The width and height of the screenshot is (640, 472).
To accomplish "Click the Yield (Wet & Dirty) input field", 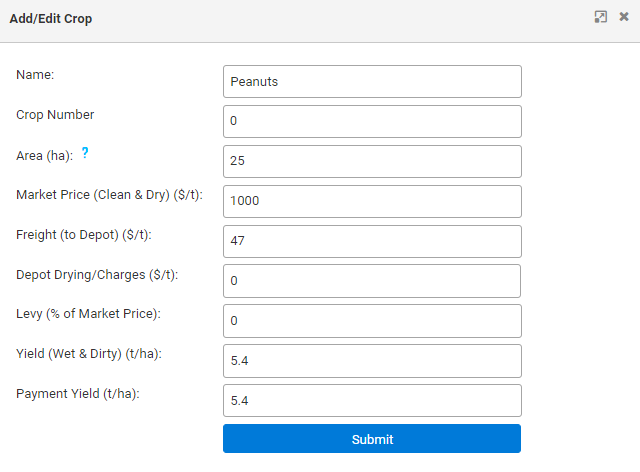I will click(x=372, y=361).
